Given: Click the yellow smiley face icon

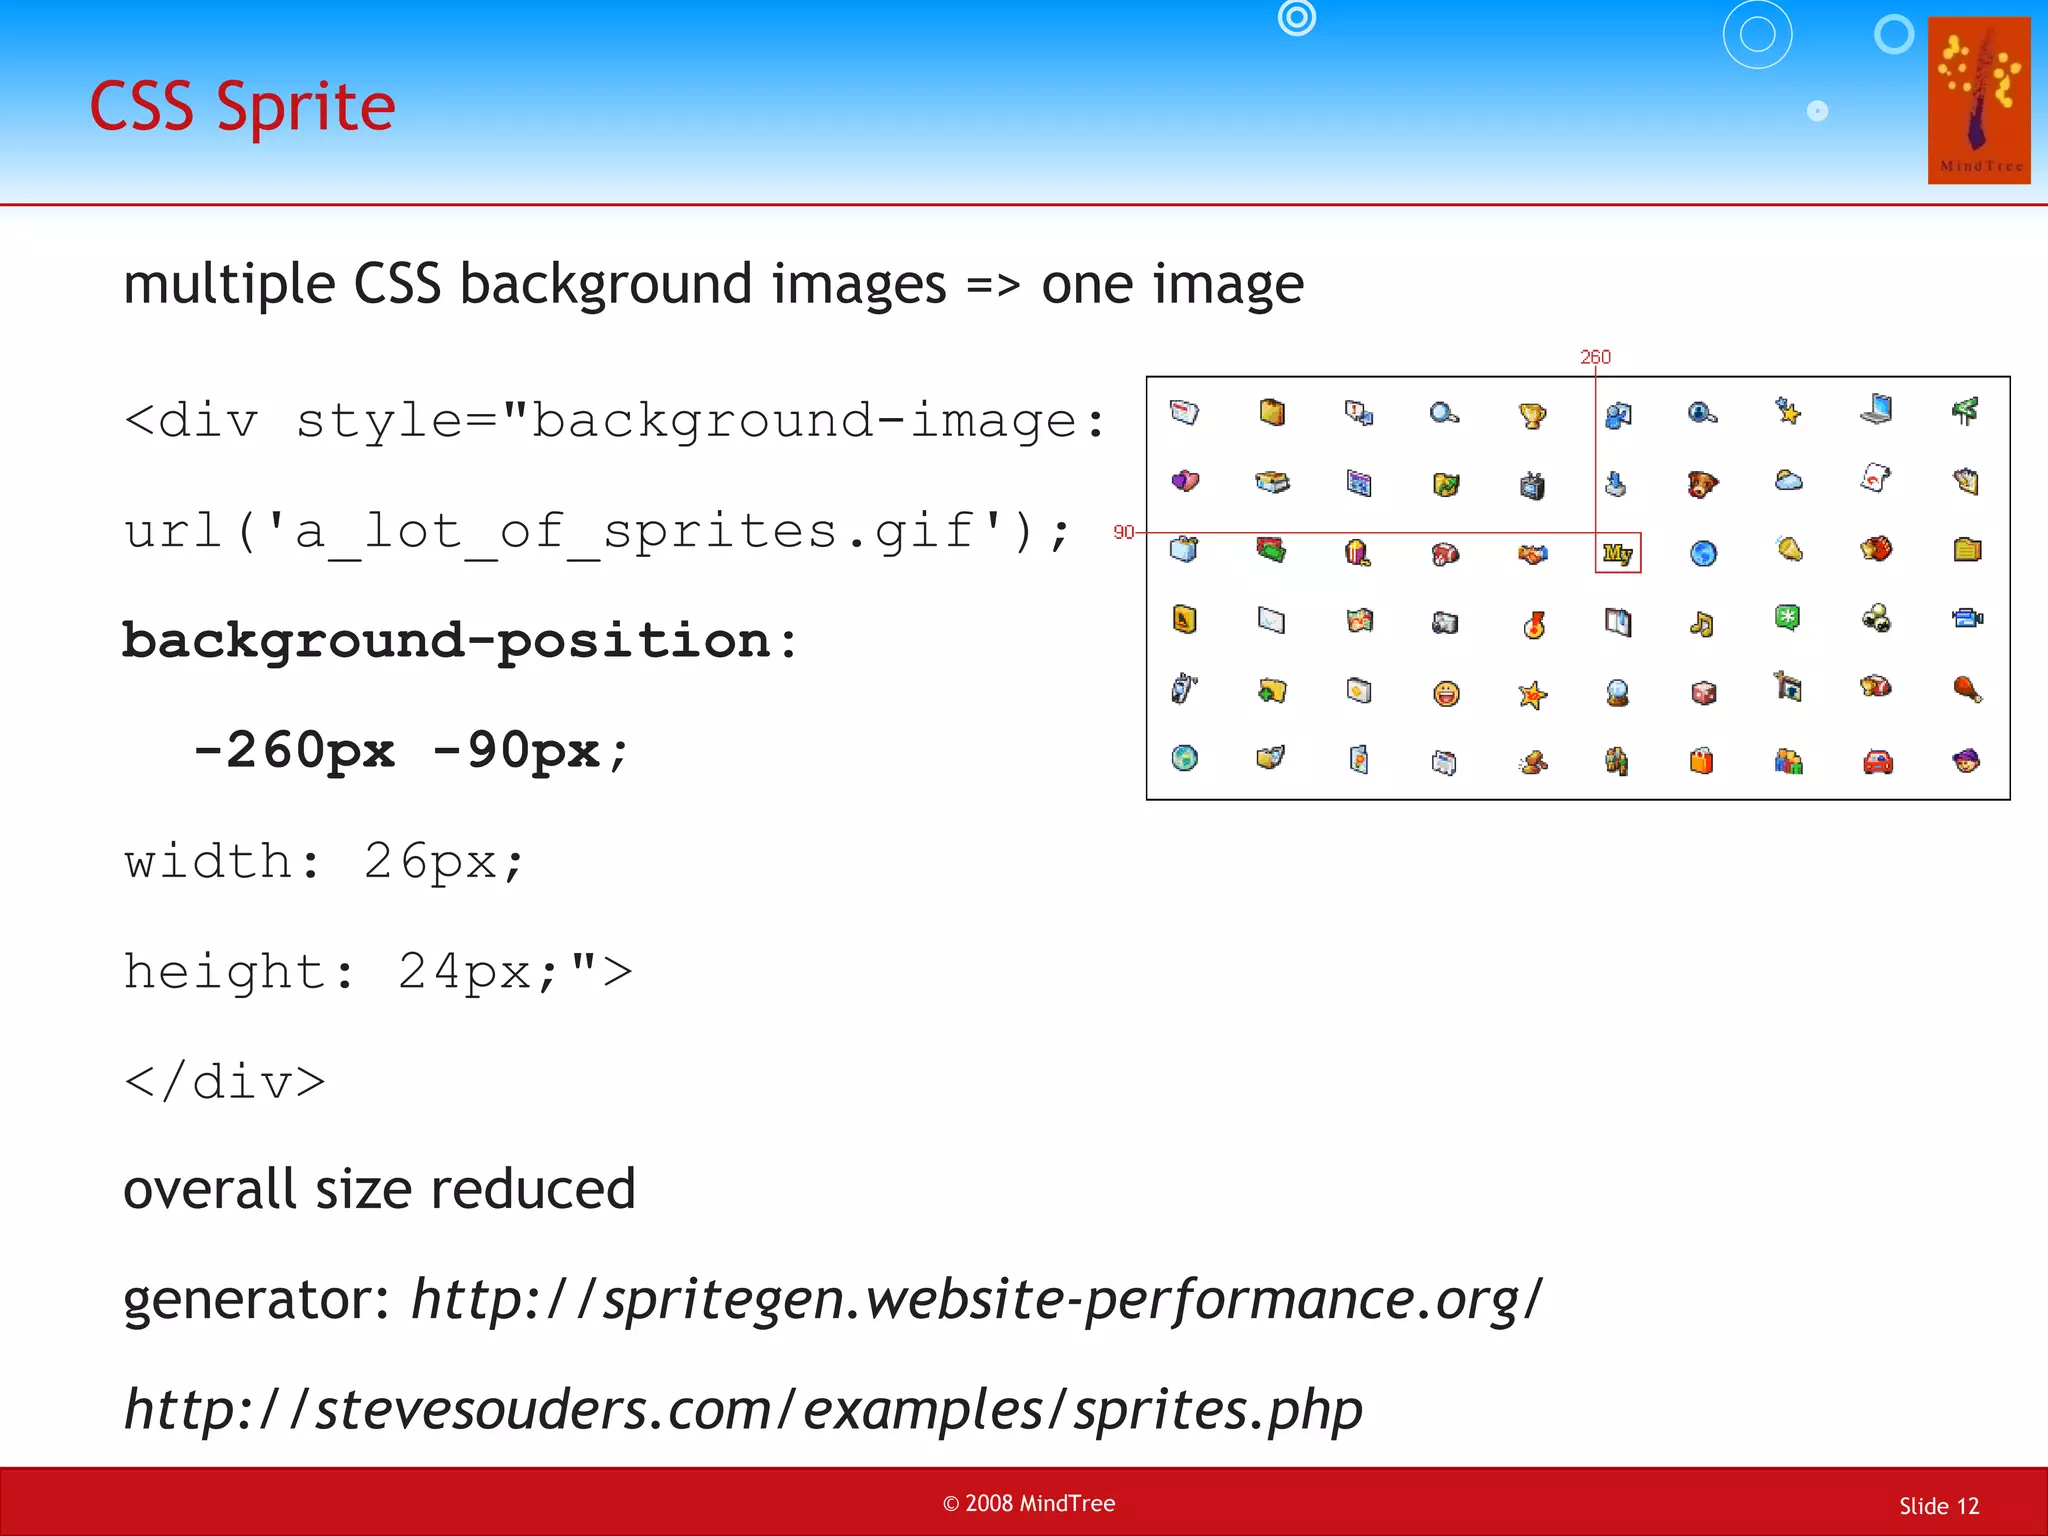Looking at the screenshot, I should point(1446,693).
